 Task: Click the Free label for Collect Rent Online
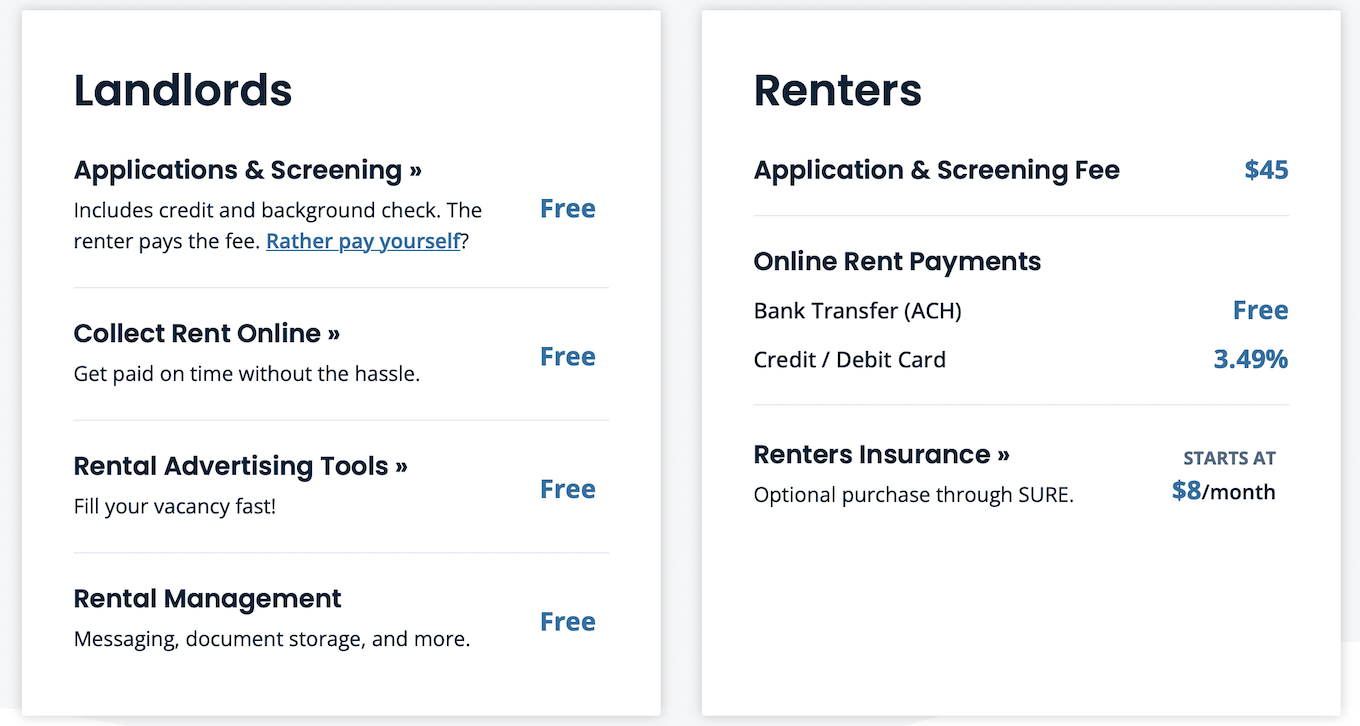pos(567,356)
